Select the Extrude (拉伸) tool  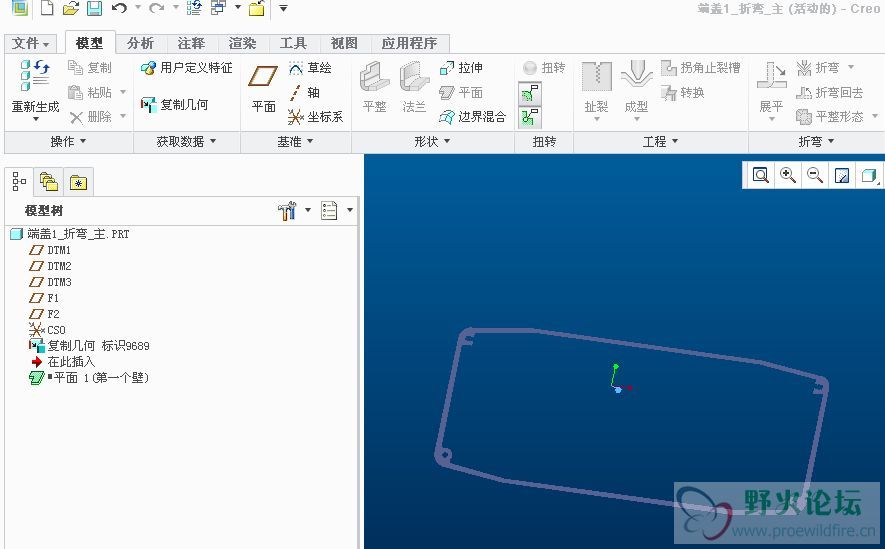pos(461,68)
